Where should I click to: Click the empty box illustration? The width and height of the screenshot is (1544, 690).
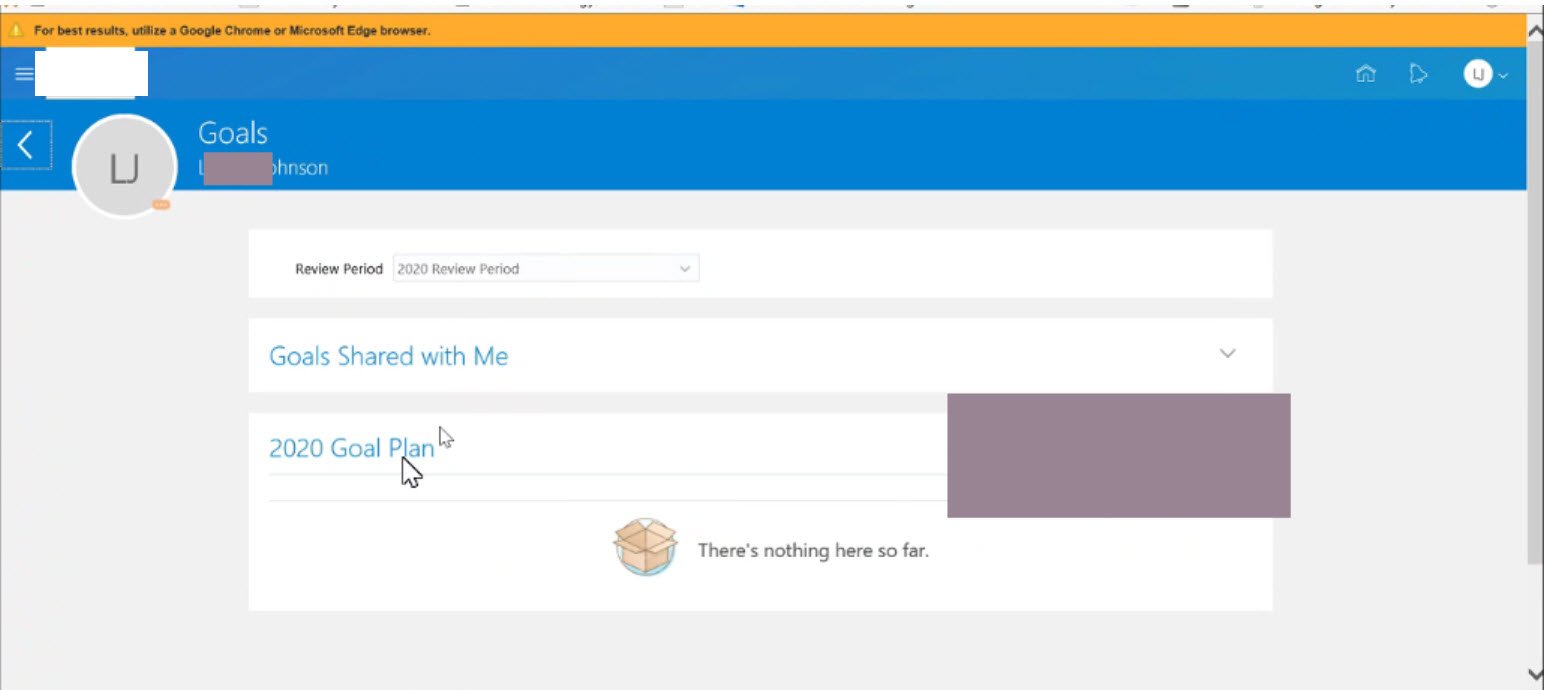click(645, 548)
